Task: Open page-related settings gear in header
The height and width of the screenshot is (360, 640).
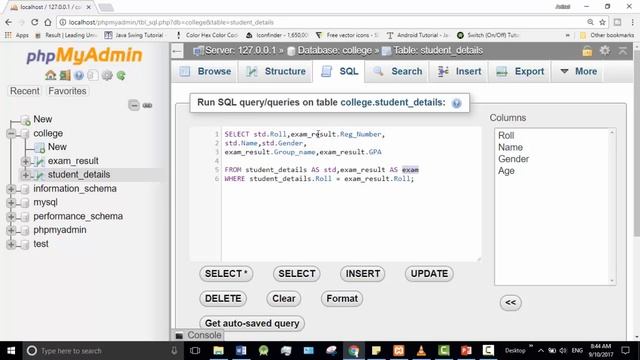Action: tap(605, 51)
